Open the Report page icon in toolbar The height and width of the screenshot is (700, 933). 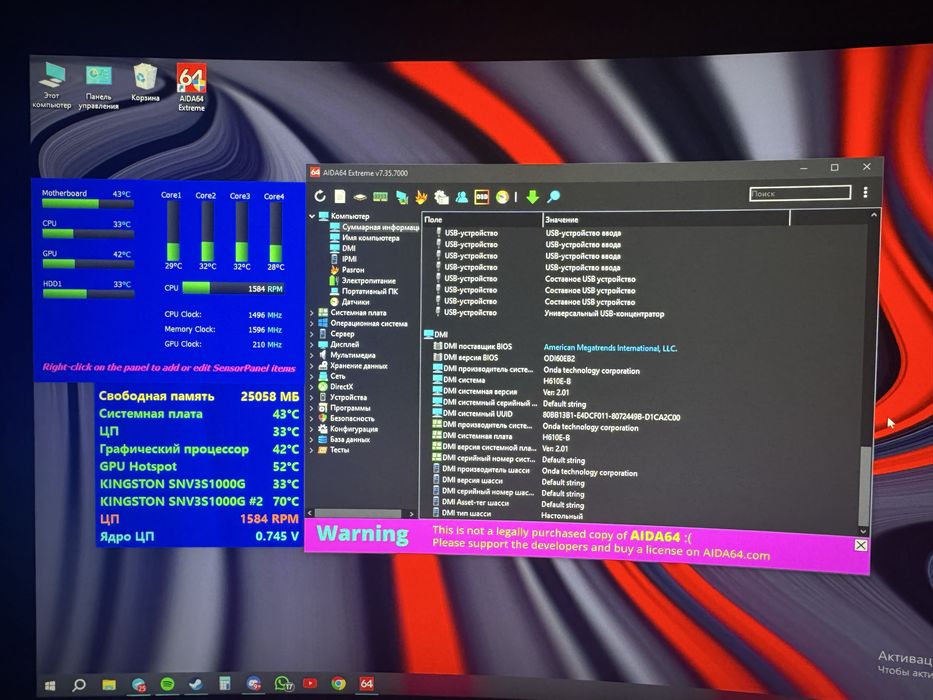pos(340,196)
